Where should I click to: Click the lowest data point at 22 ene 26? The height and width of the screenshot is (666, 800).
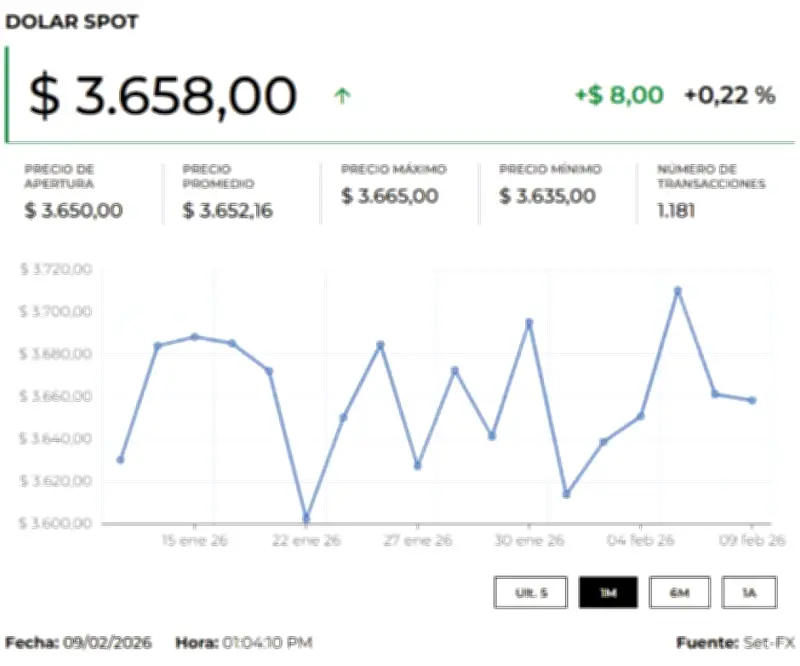(x=306, y=519)
